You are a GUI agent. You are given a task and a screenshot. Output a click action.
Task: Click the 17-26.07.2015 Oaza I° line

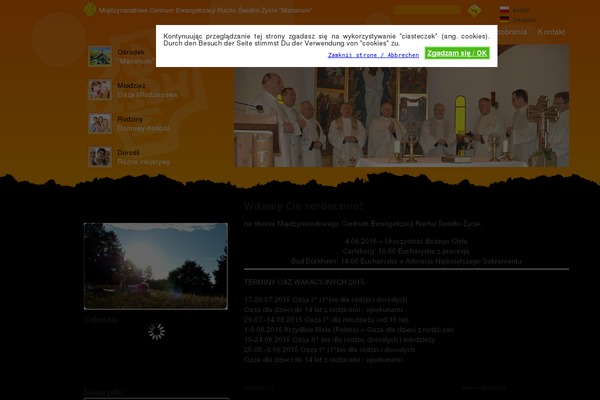point(325,300)
